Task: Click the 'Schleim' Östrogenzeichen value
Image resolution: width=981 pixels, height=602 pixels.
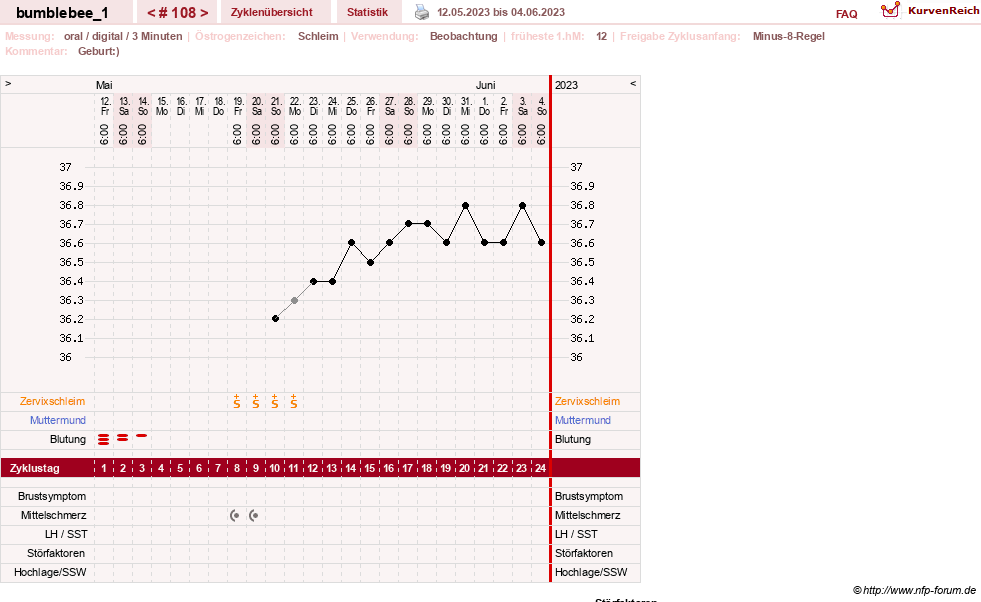Action: click(x=318, y=36)
